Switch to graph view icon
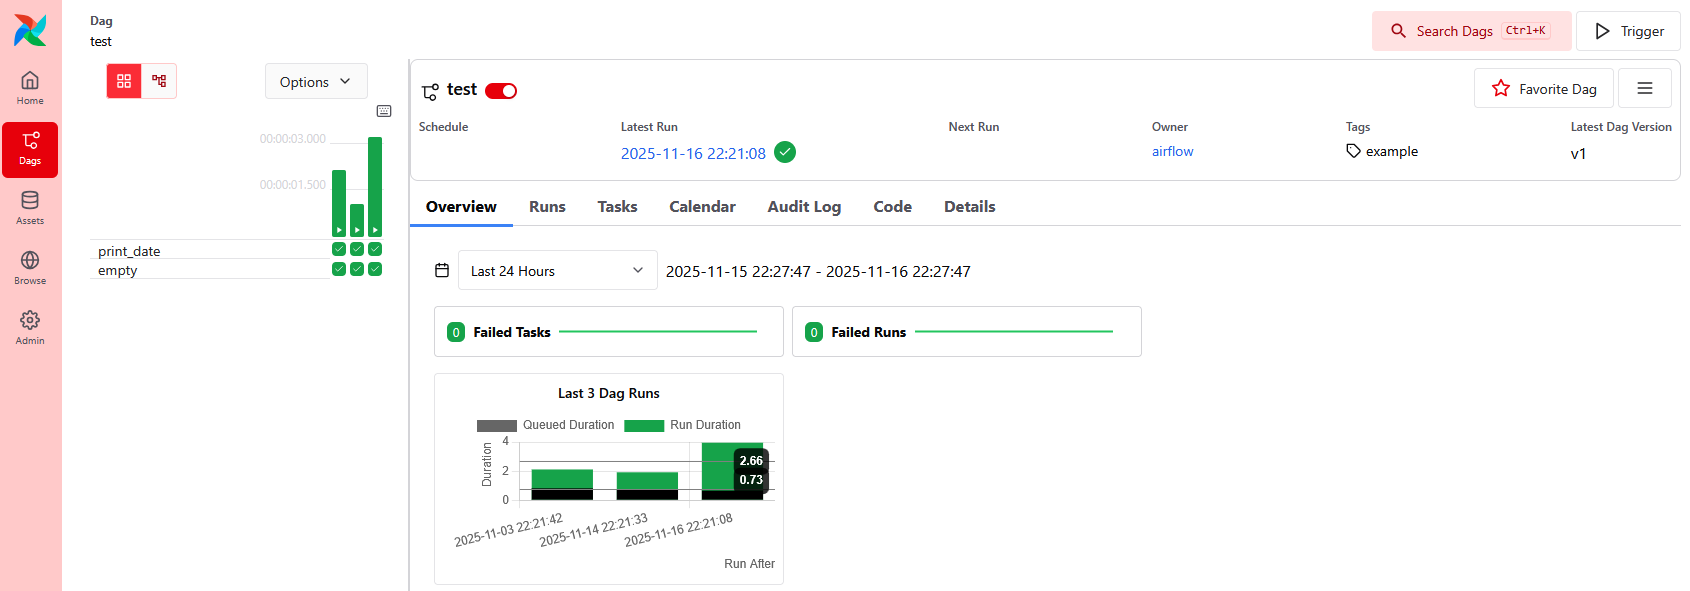This screenshot has height=591, width=1690. (x=159, y=81)
